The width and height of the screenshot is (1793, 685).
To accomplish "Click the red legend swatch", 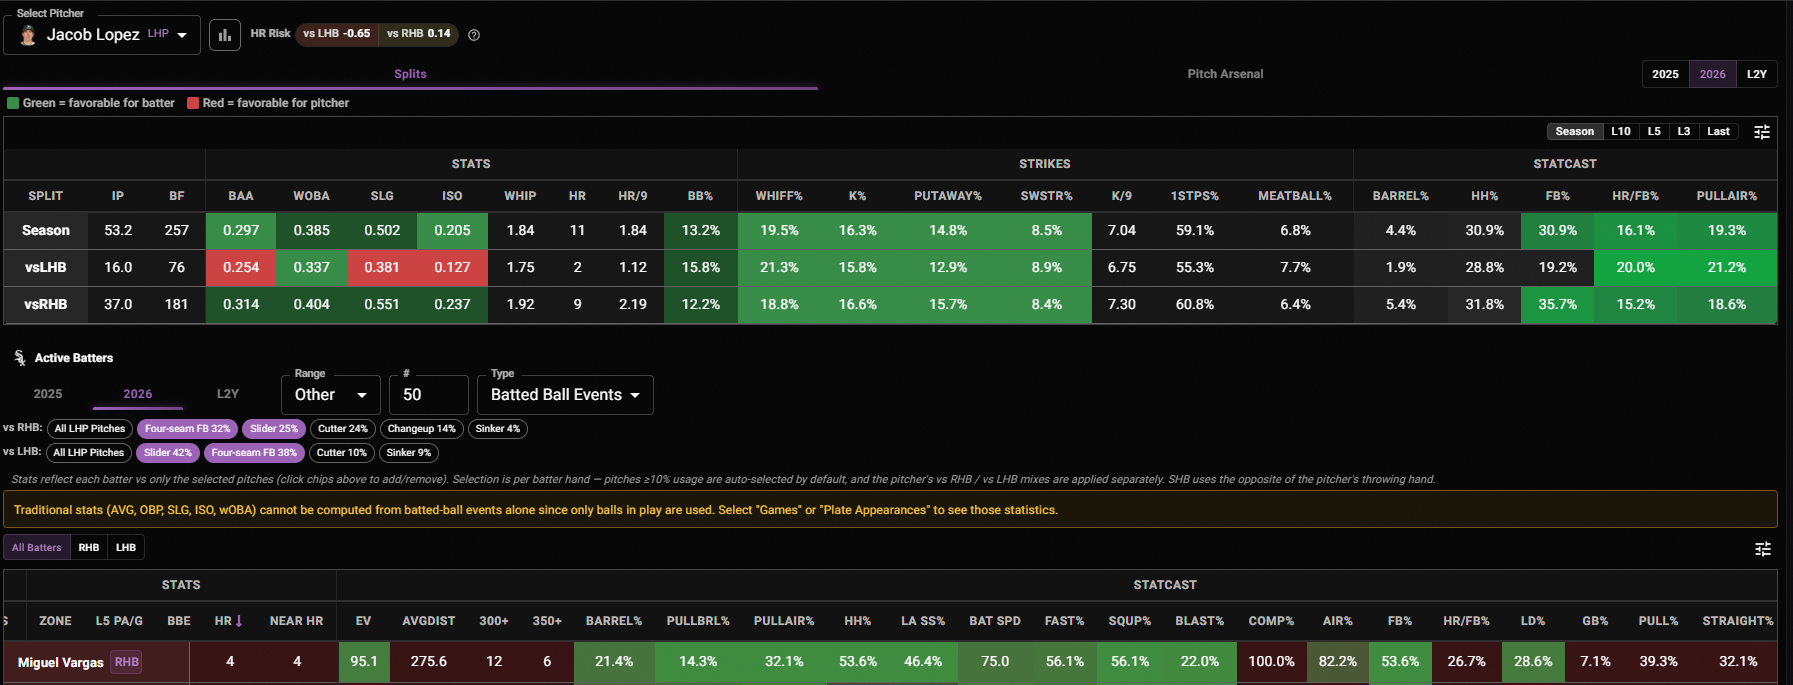I will pyautogui.click(x=193, y=103).
